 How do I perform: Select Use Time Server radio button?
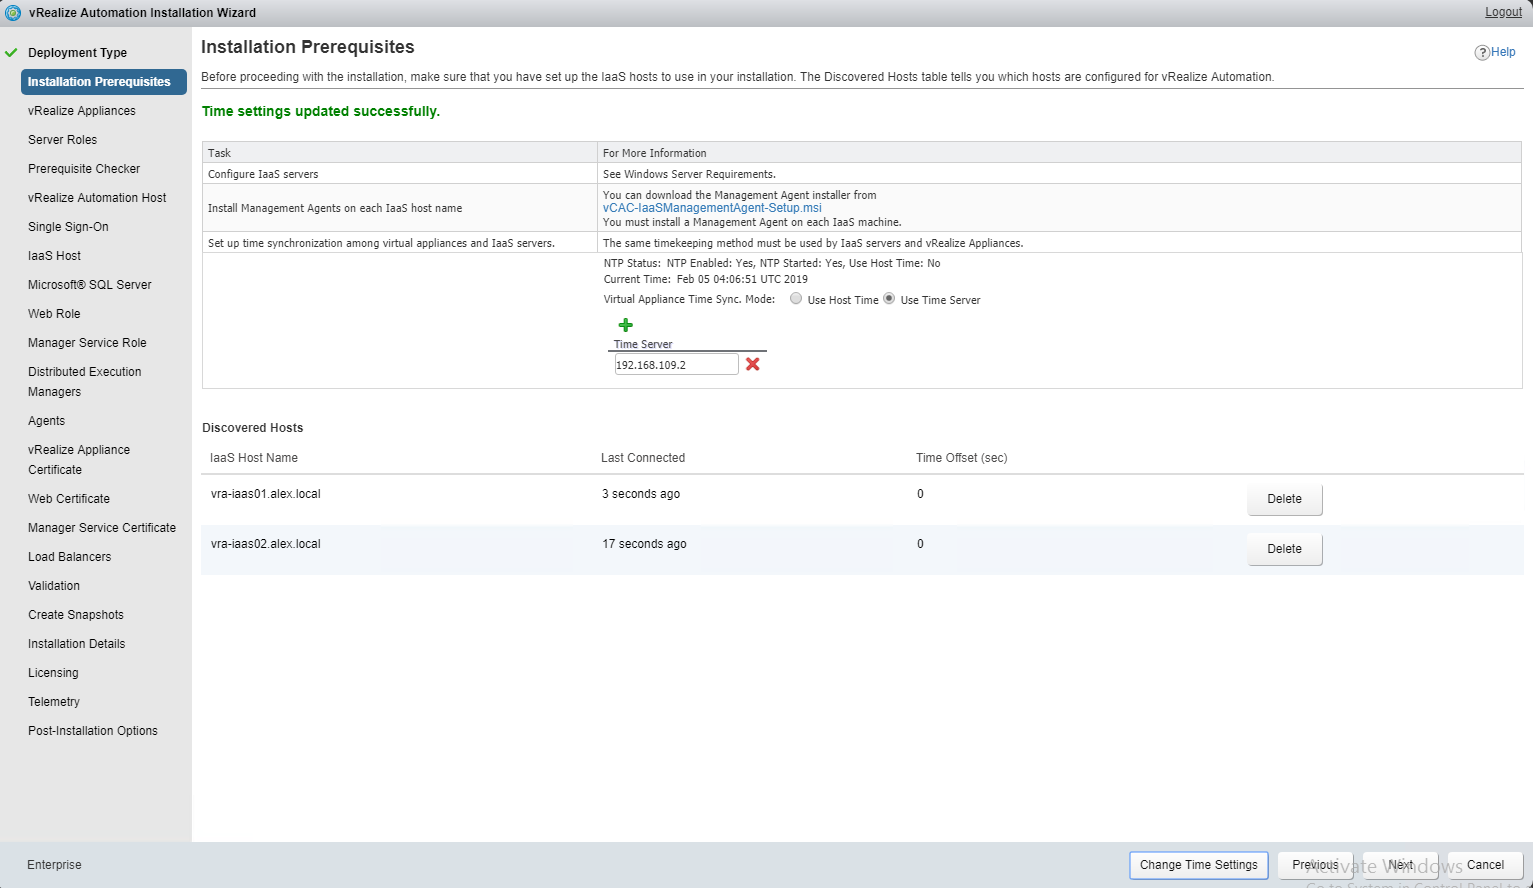(x=889, y=299)
